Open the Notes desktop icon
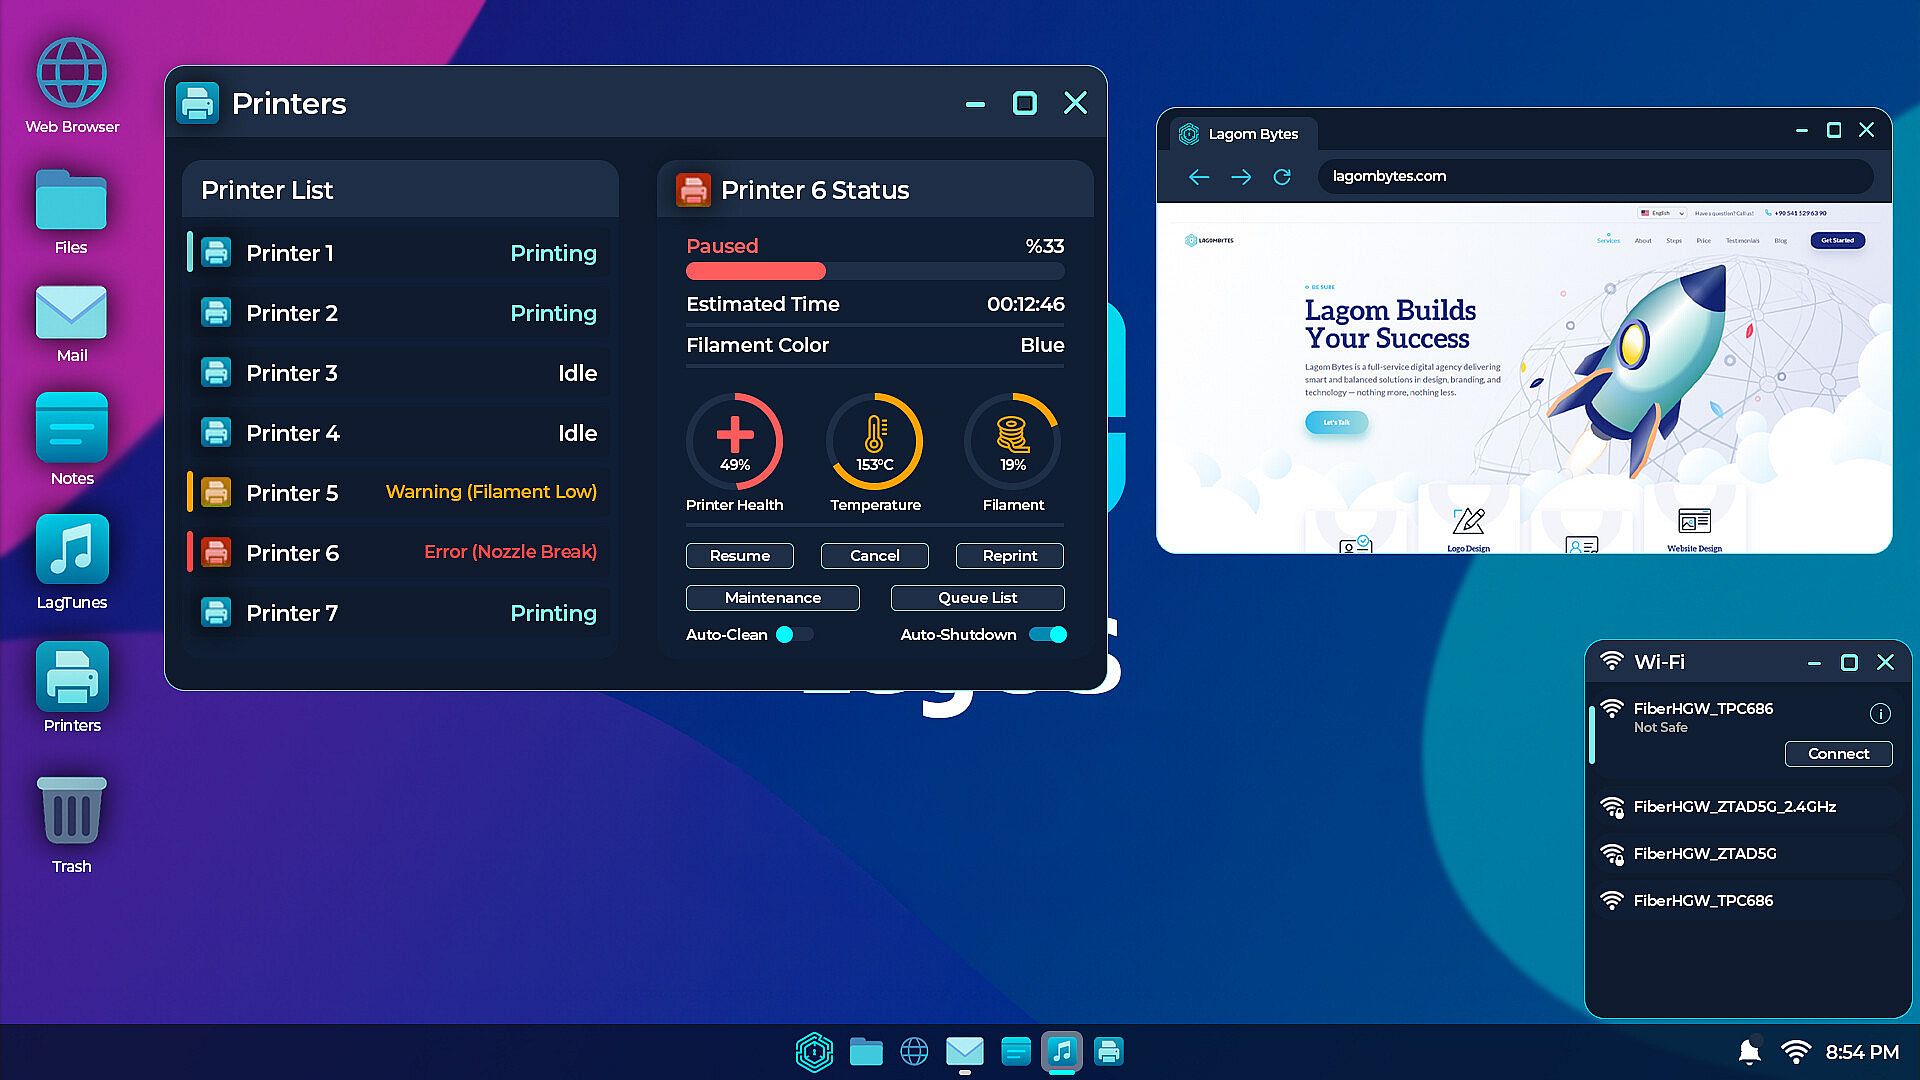This screenshot has width=1920, height=1080. (x=72, y=428)
